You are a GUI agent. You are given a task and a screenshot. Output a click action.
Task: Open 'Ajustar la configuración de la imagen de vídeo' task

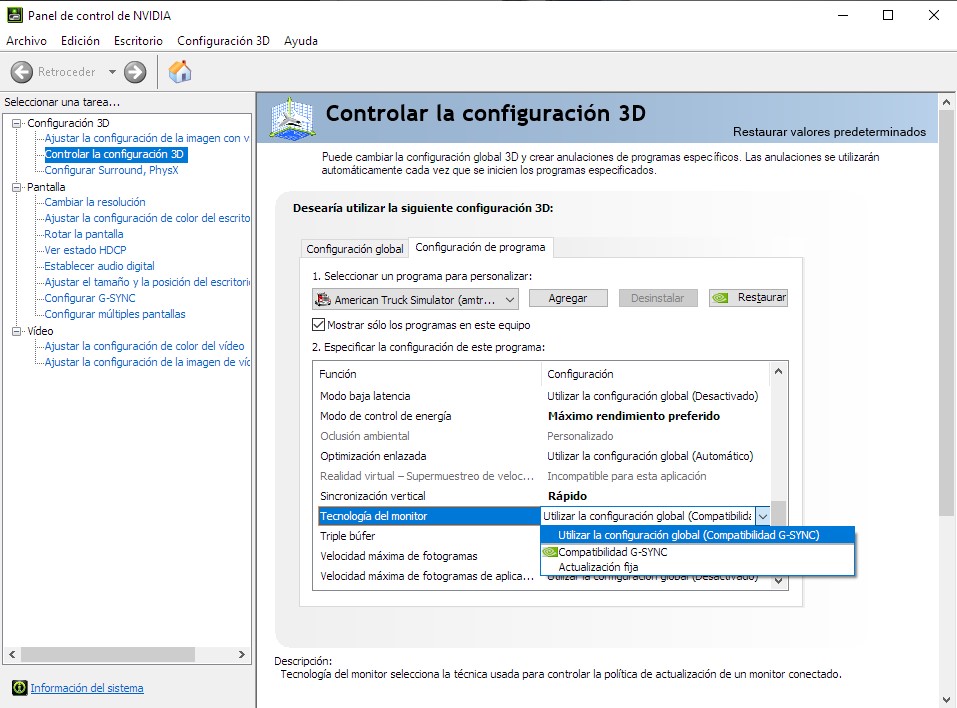click(147, 362)
